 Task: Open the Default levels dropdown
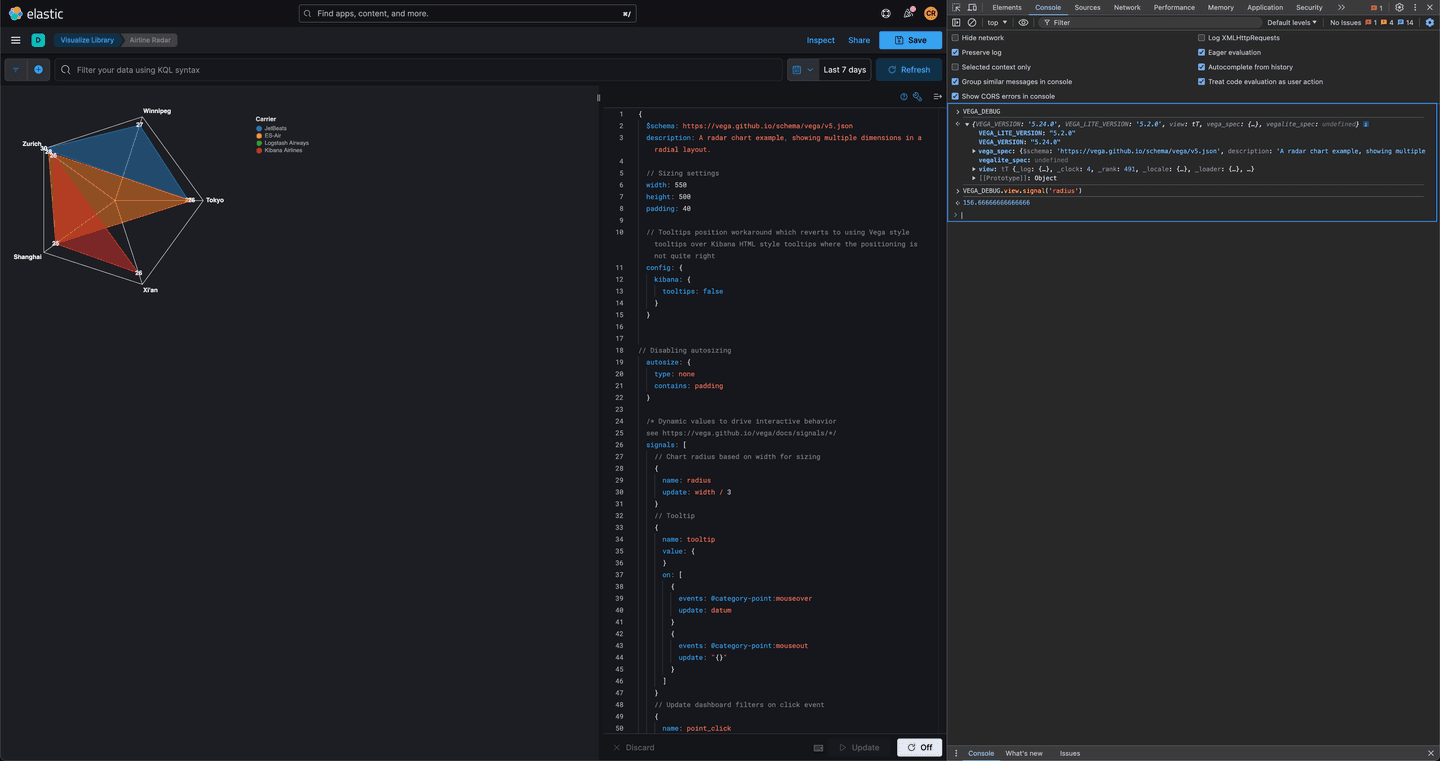coord(1290,22)
